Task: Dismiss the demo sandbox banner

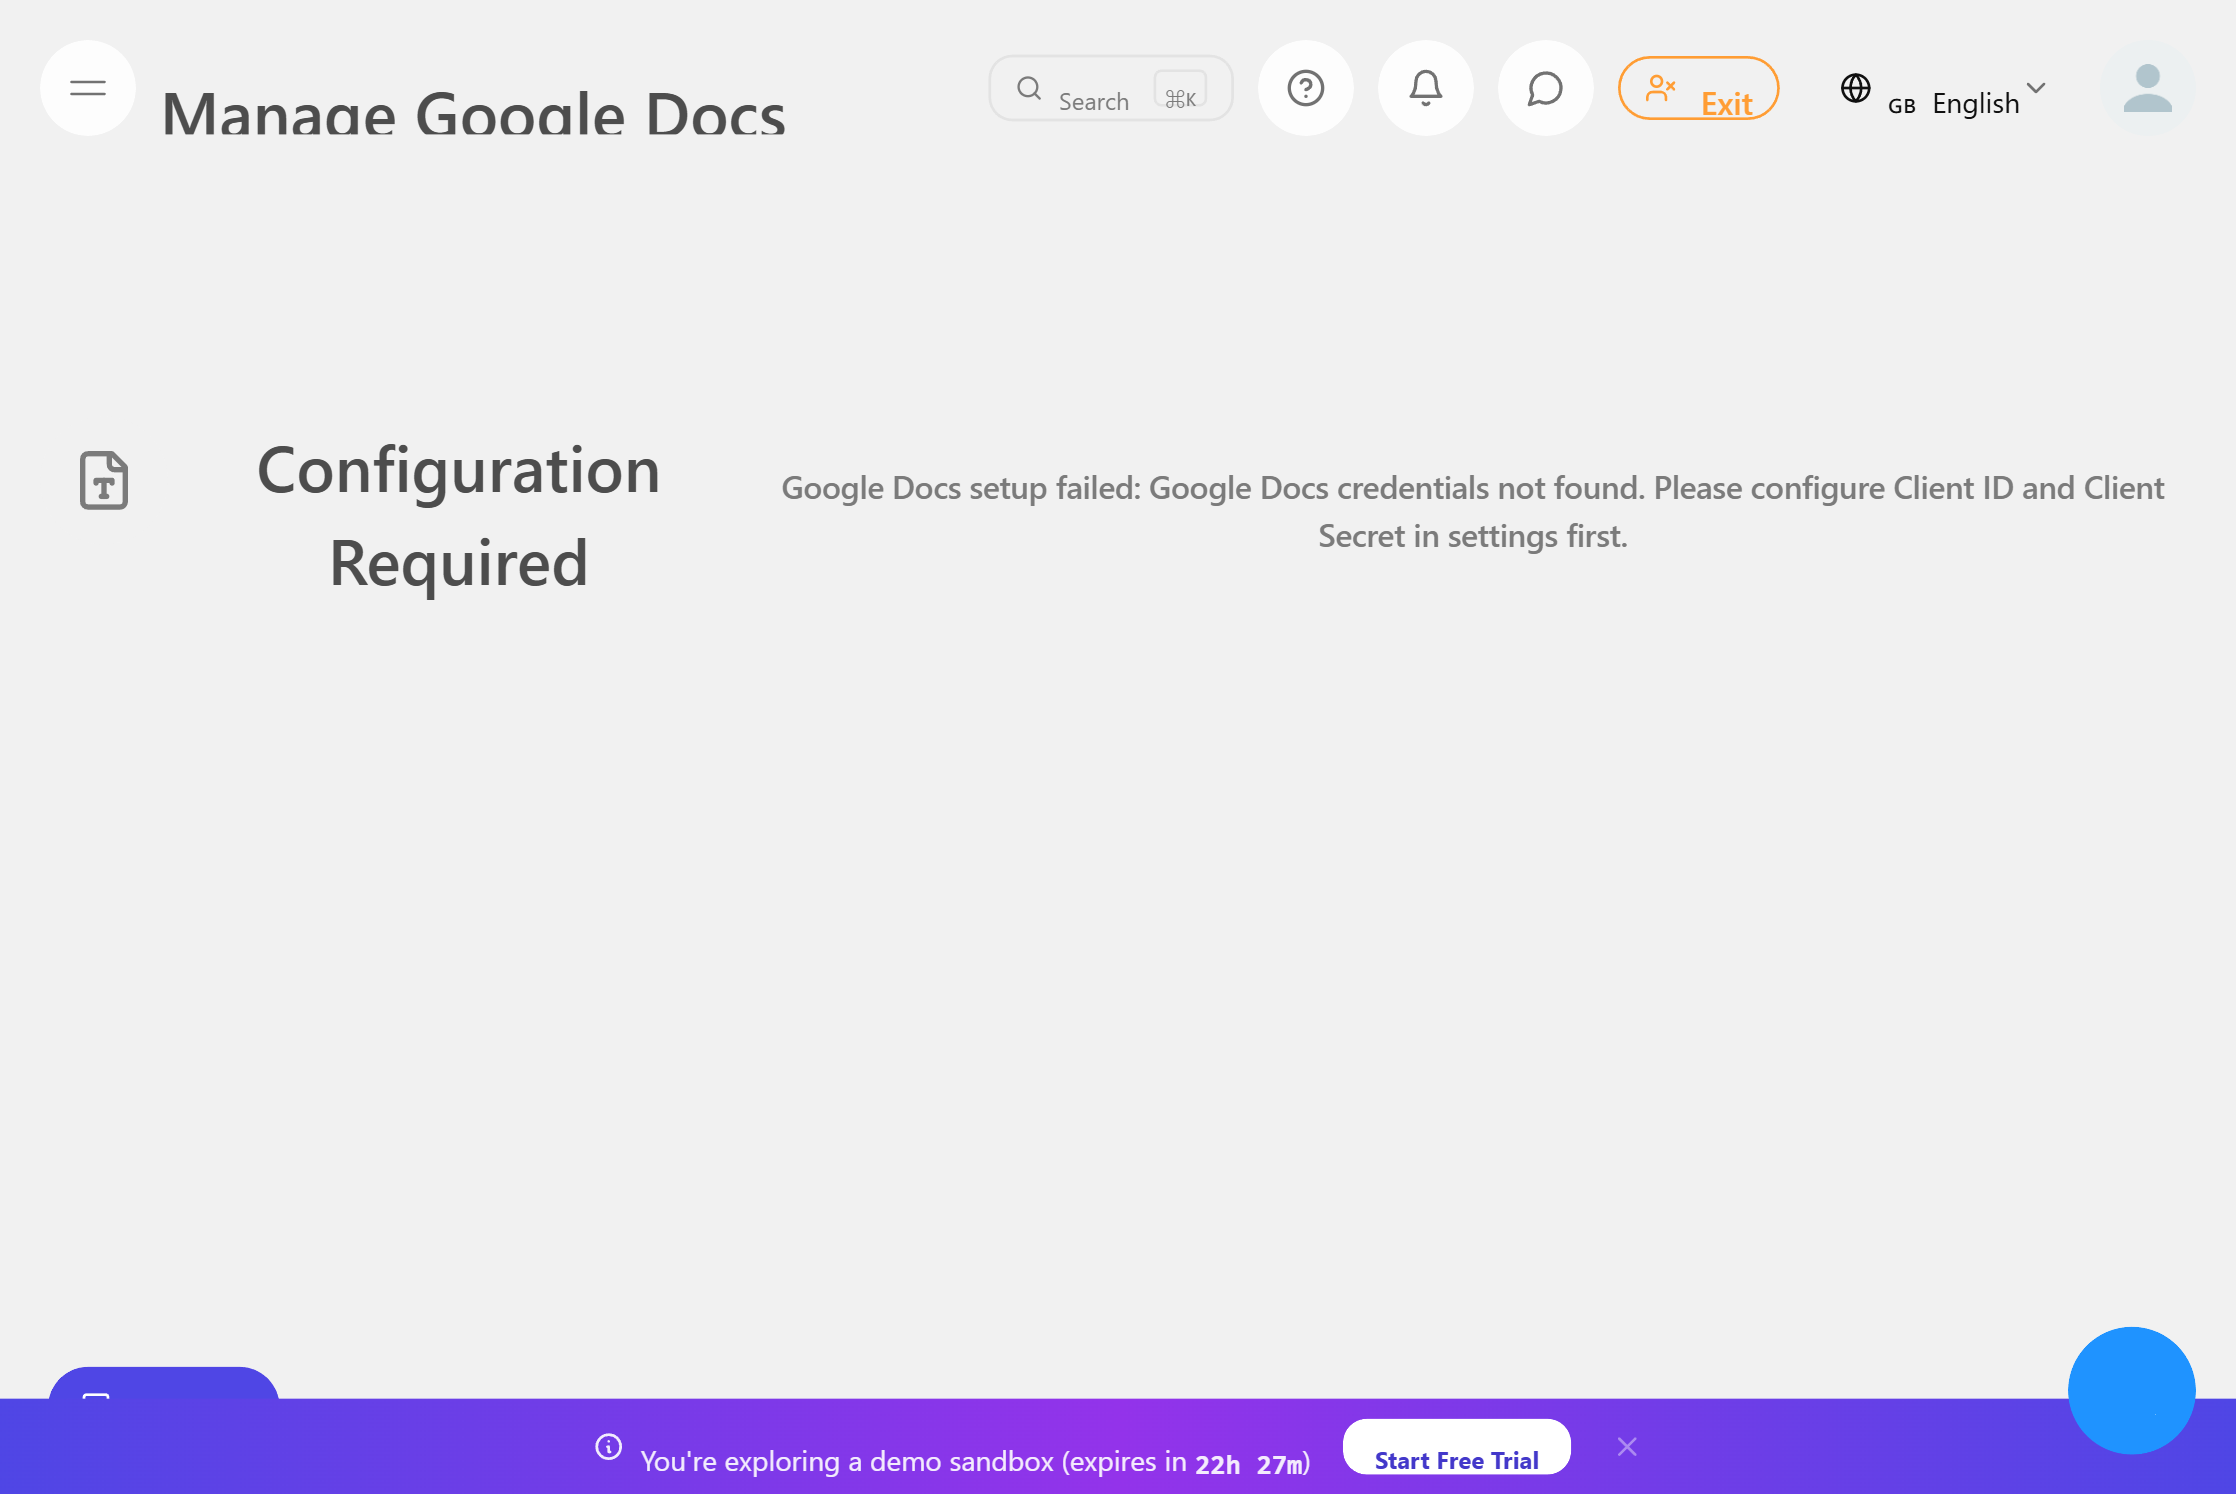Action: point(1627,1446)
